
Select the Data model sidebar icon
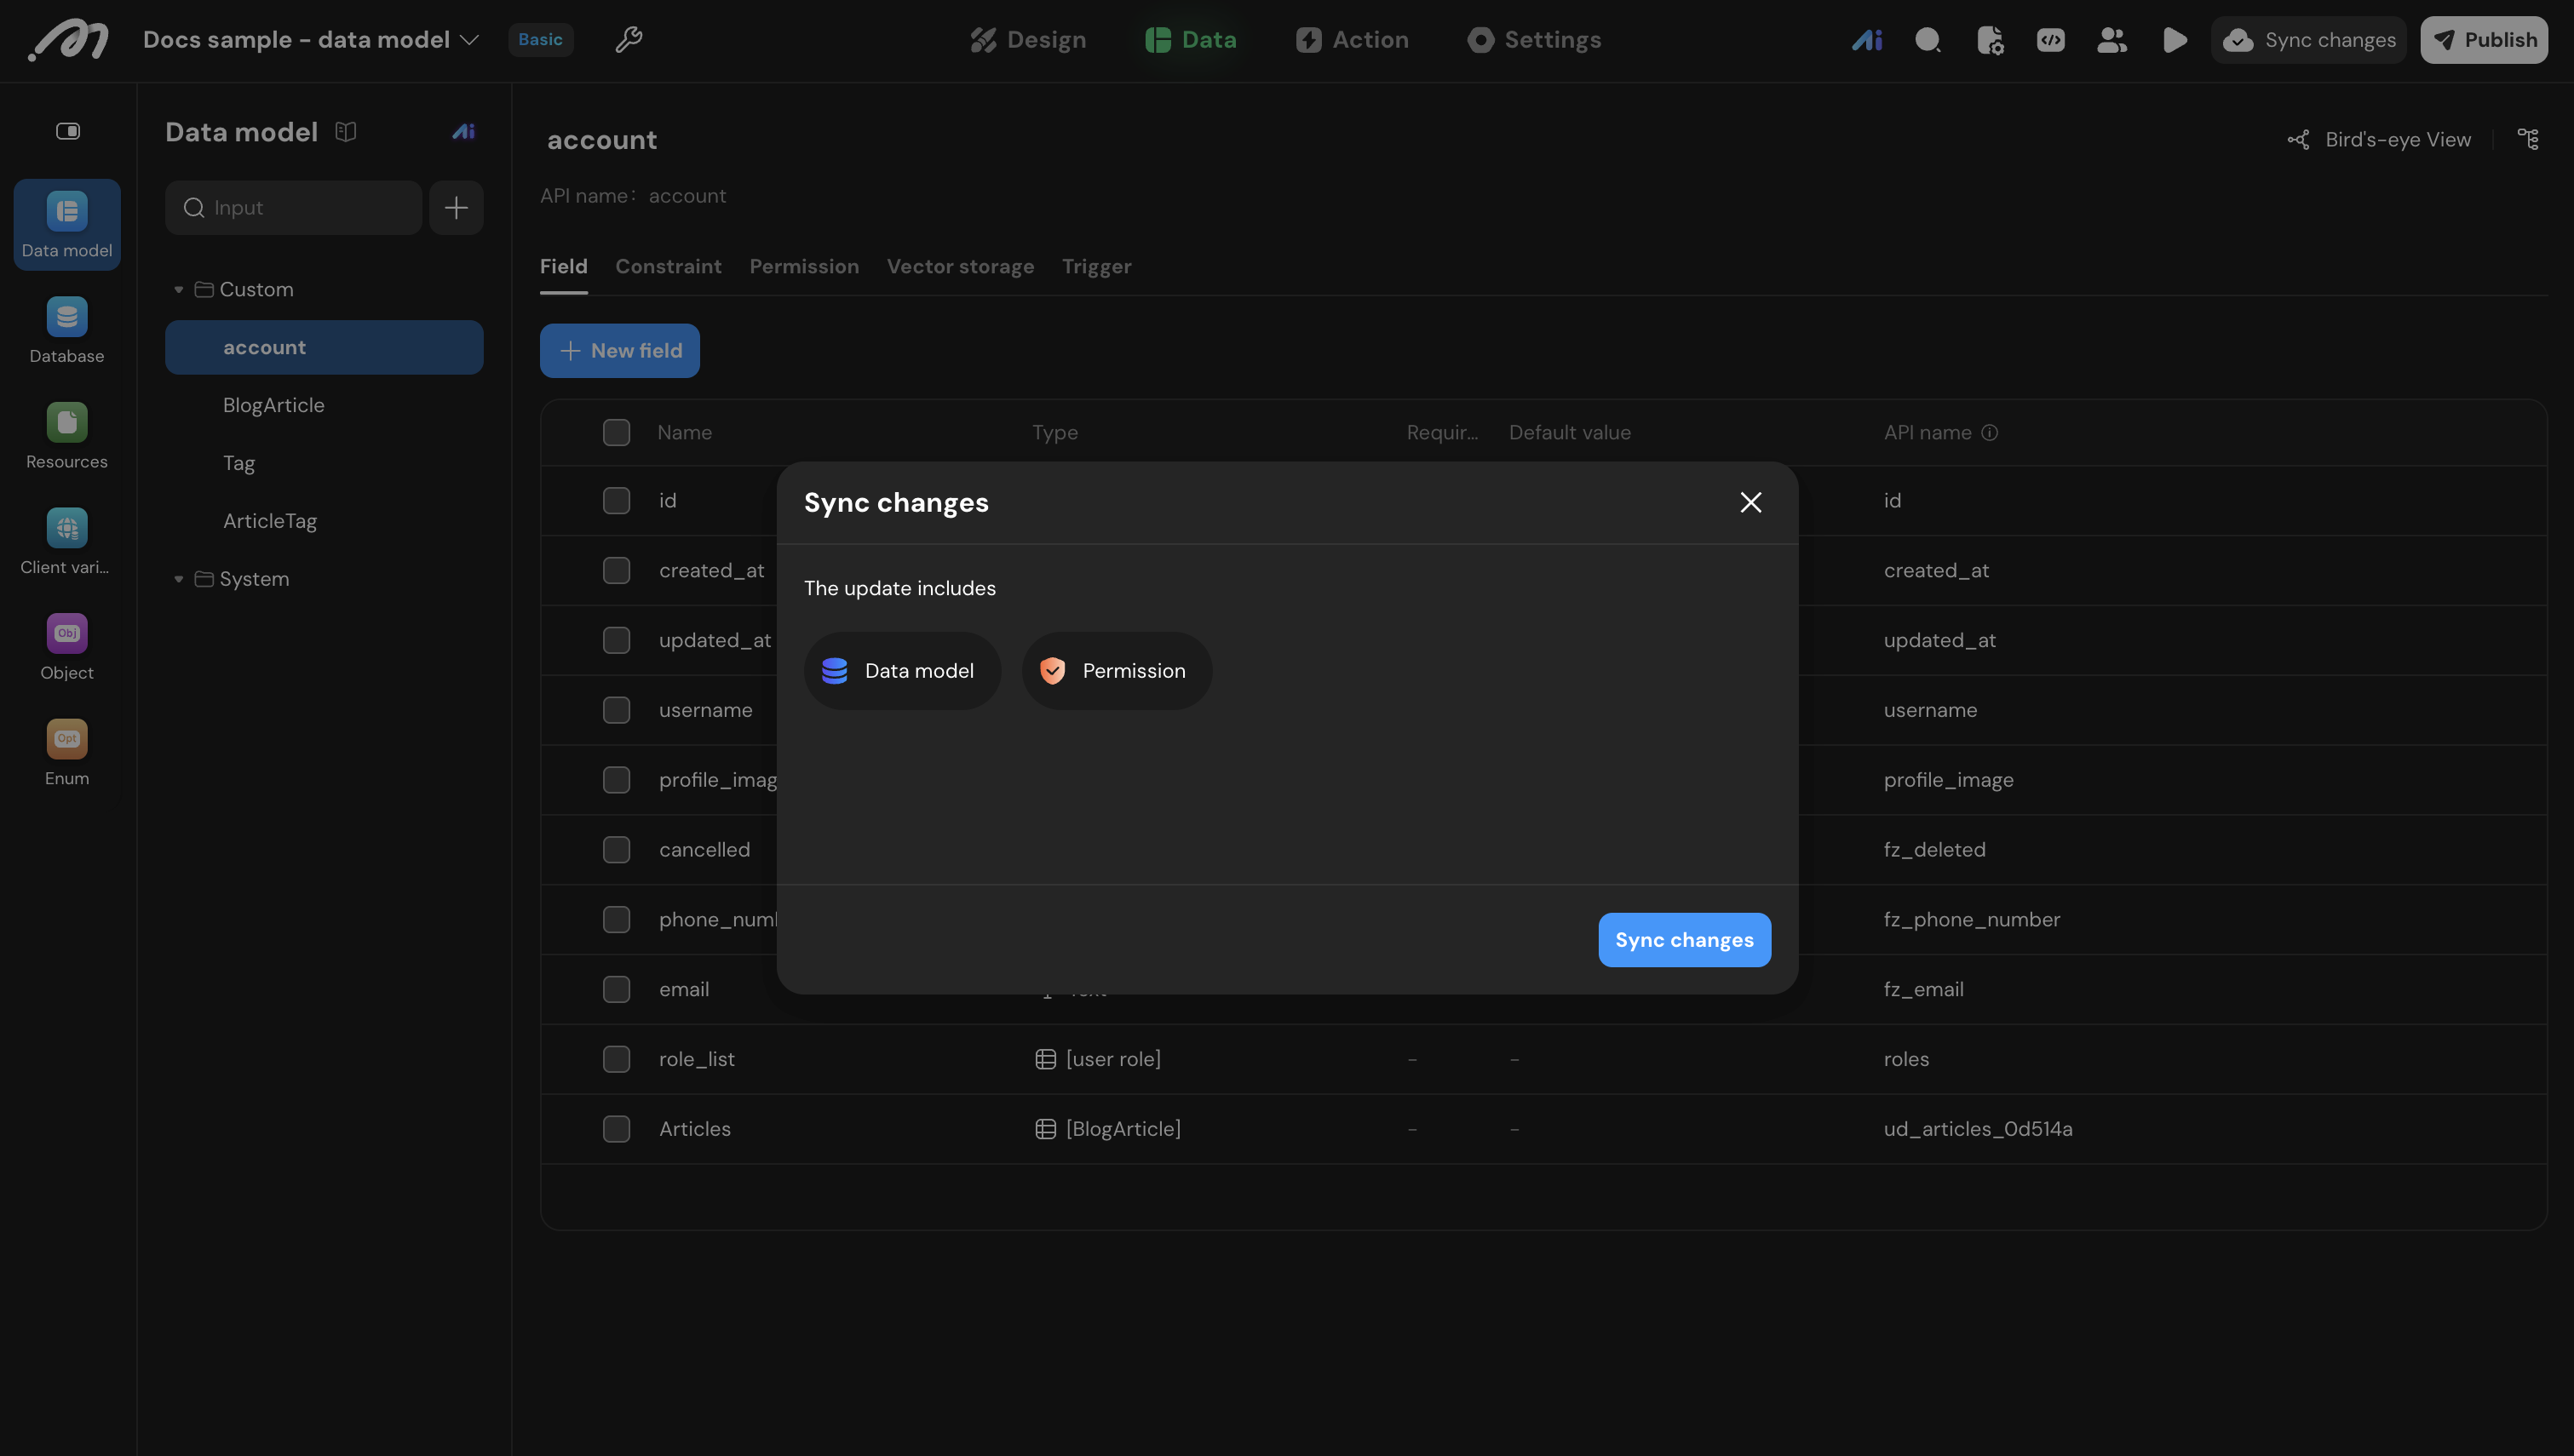coord(67,225)
